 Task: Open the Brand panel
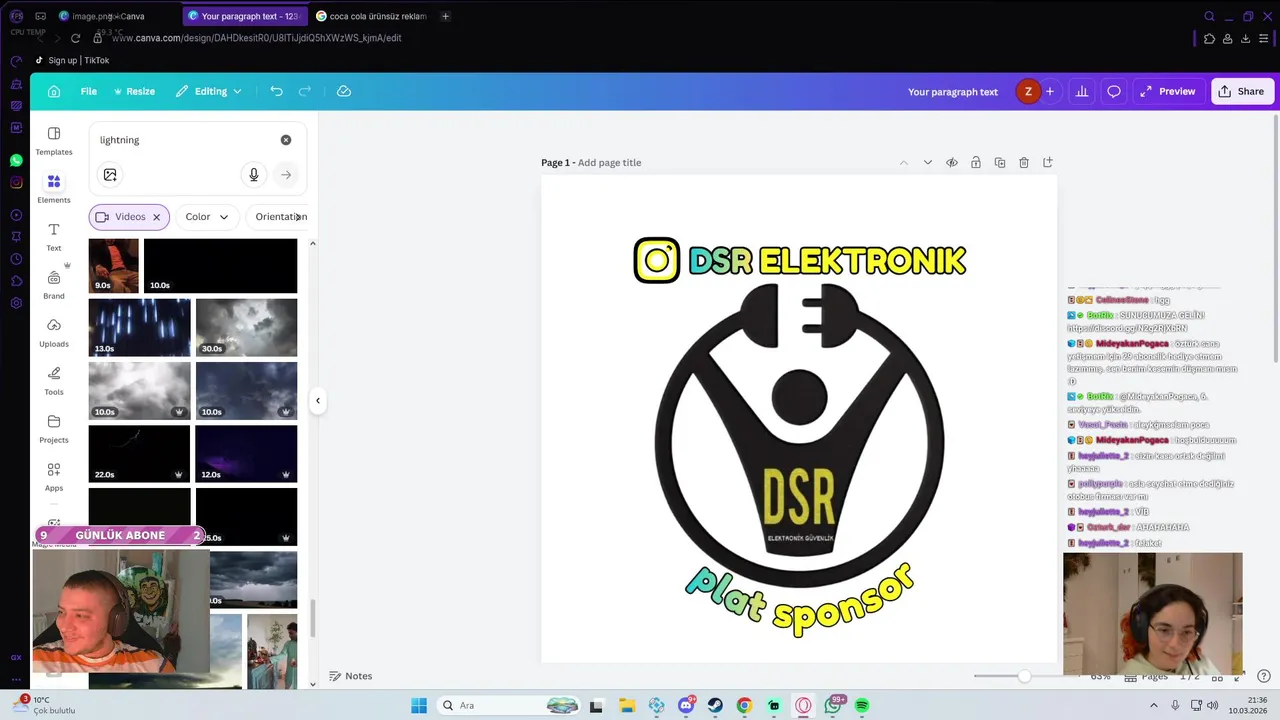tap(54, 284)
